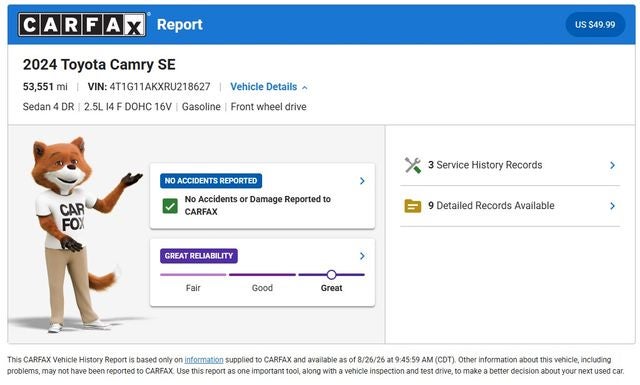Select the VIN number 4T1G11AKXRU218627
Screen dimensions: 640x385
click(160, 87)
